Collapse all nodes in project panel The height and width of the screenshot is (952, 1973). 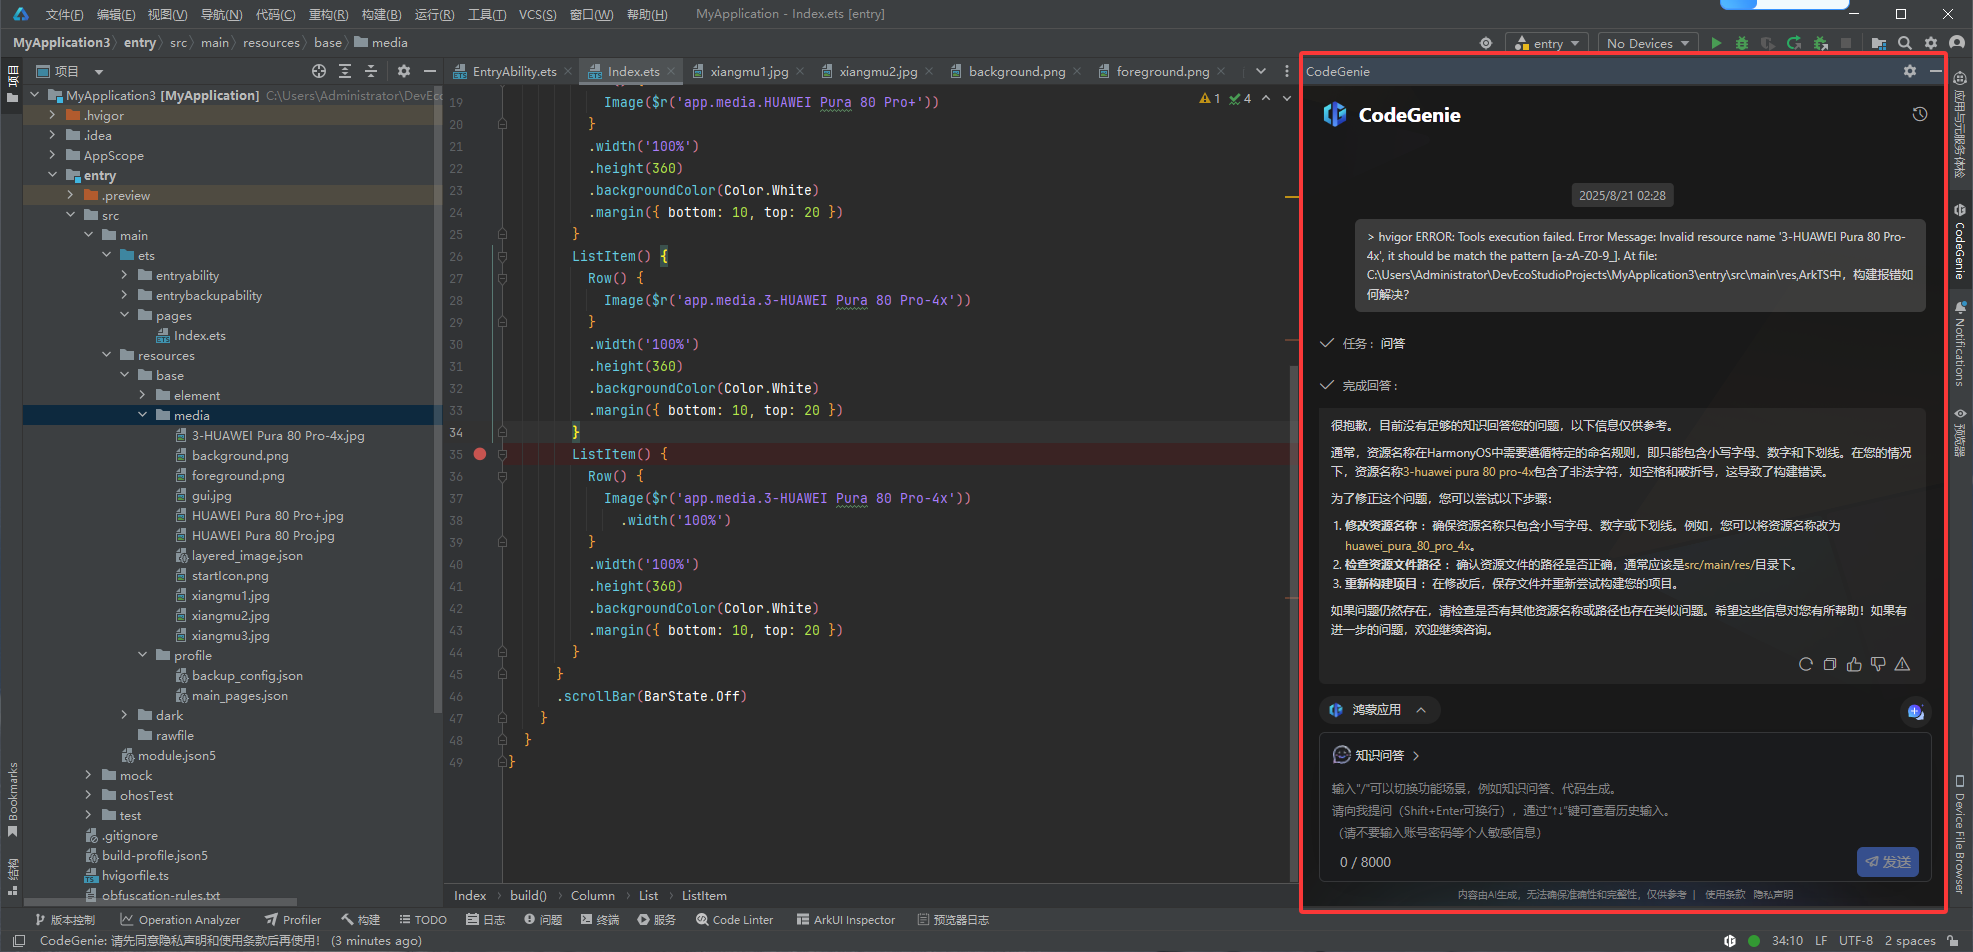(x=371, y=71)
